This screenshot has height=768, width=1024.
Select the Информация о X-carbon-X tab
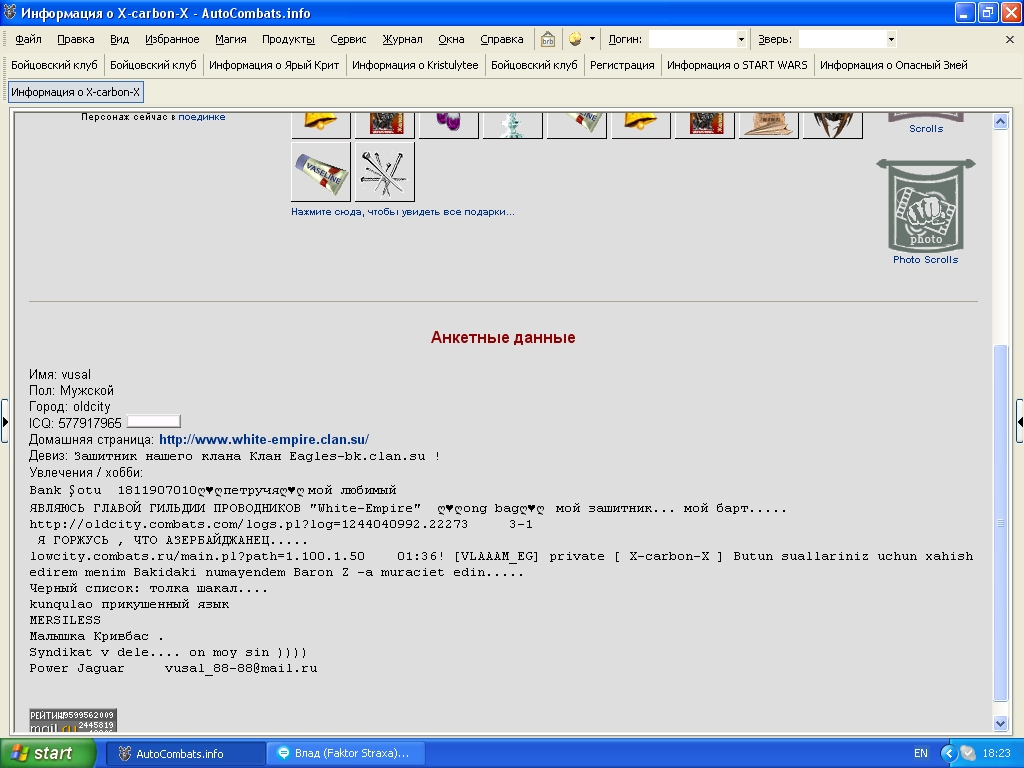click(x=76, y=92)
